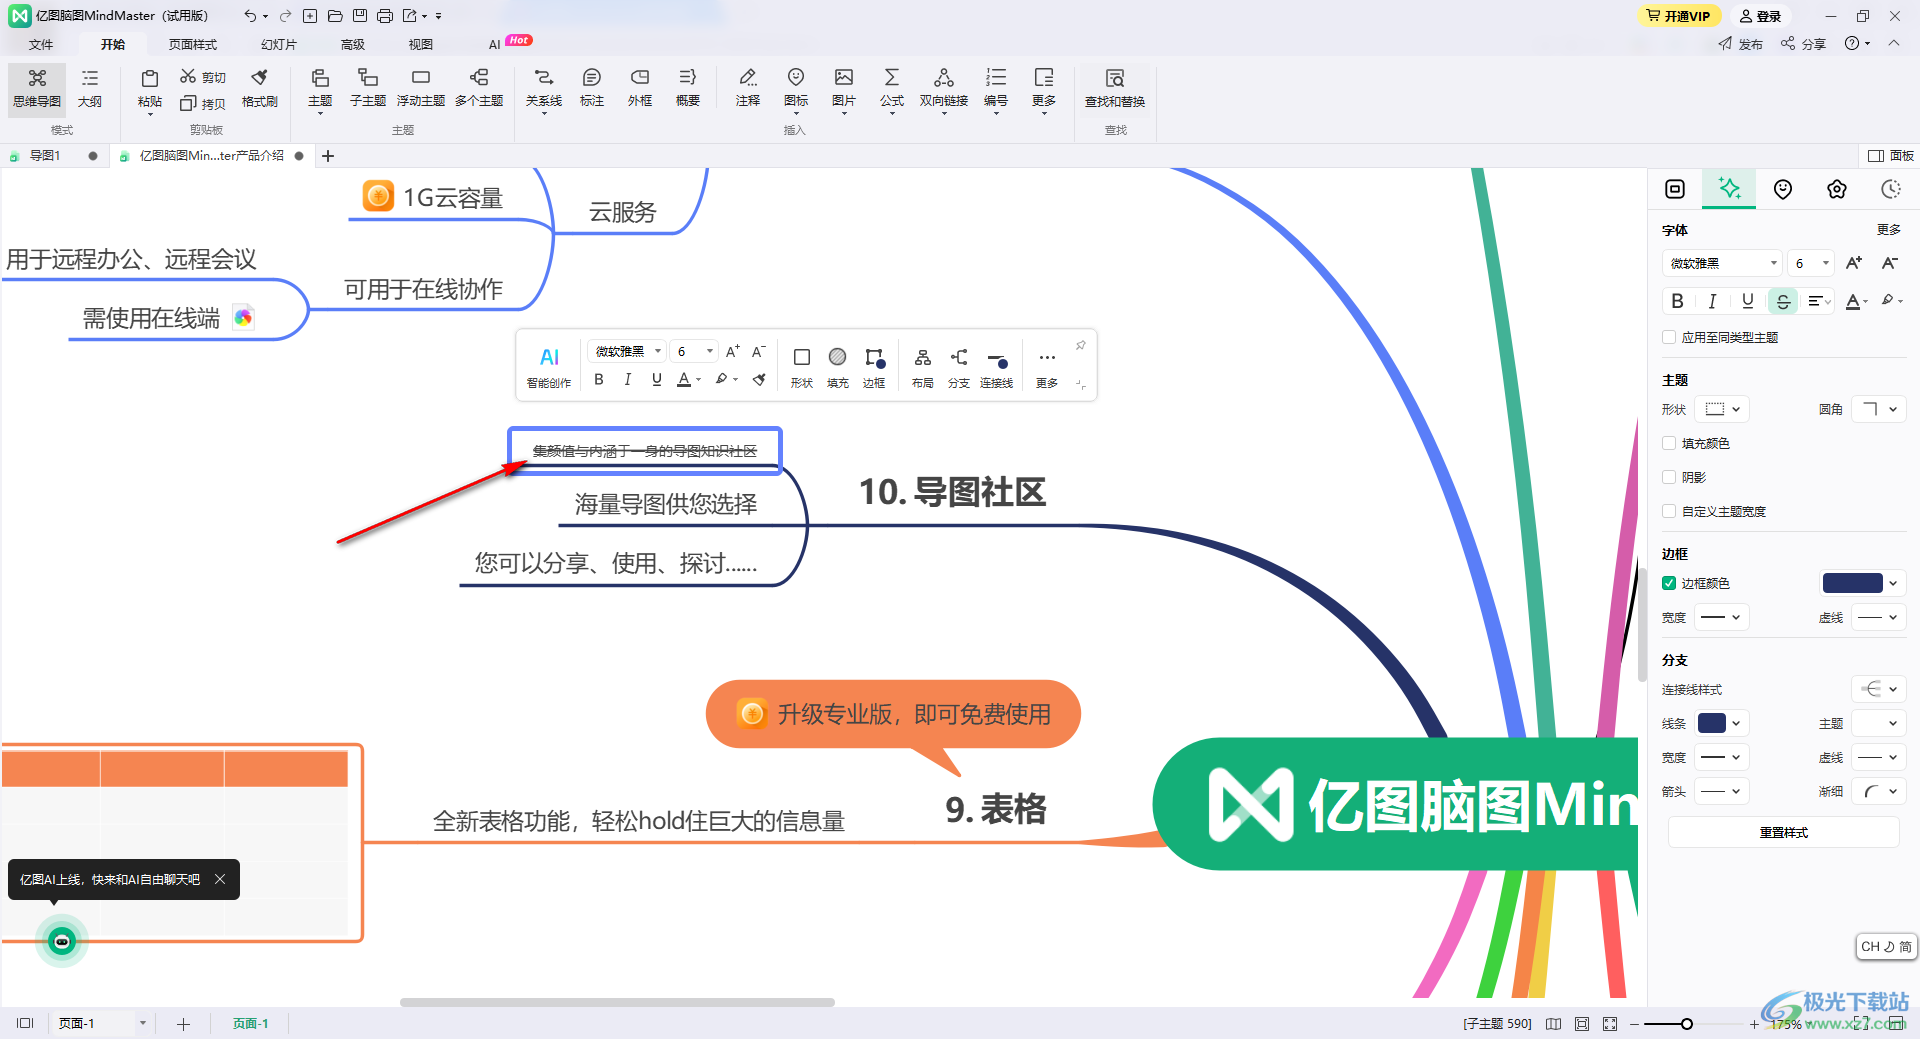Viewport: 1920px width, 1040px height.
Task: Open the emoji icon tab in right panel
Action: [1783, 189]
